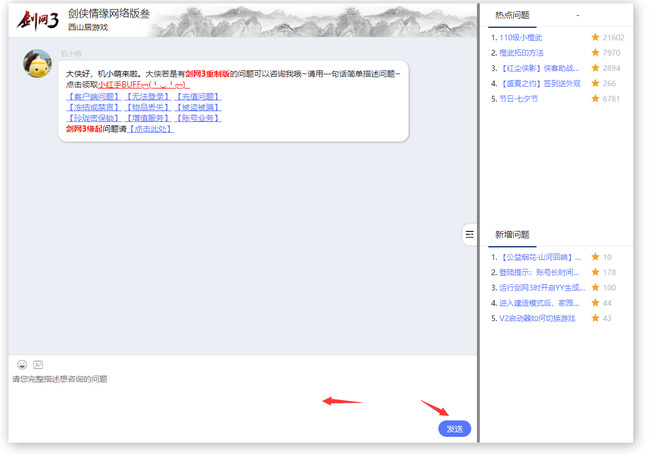Click the 机小萌 bot avatar

38,64
